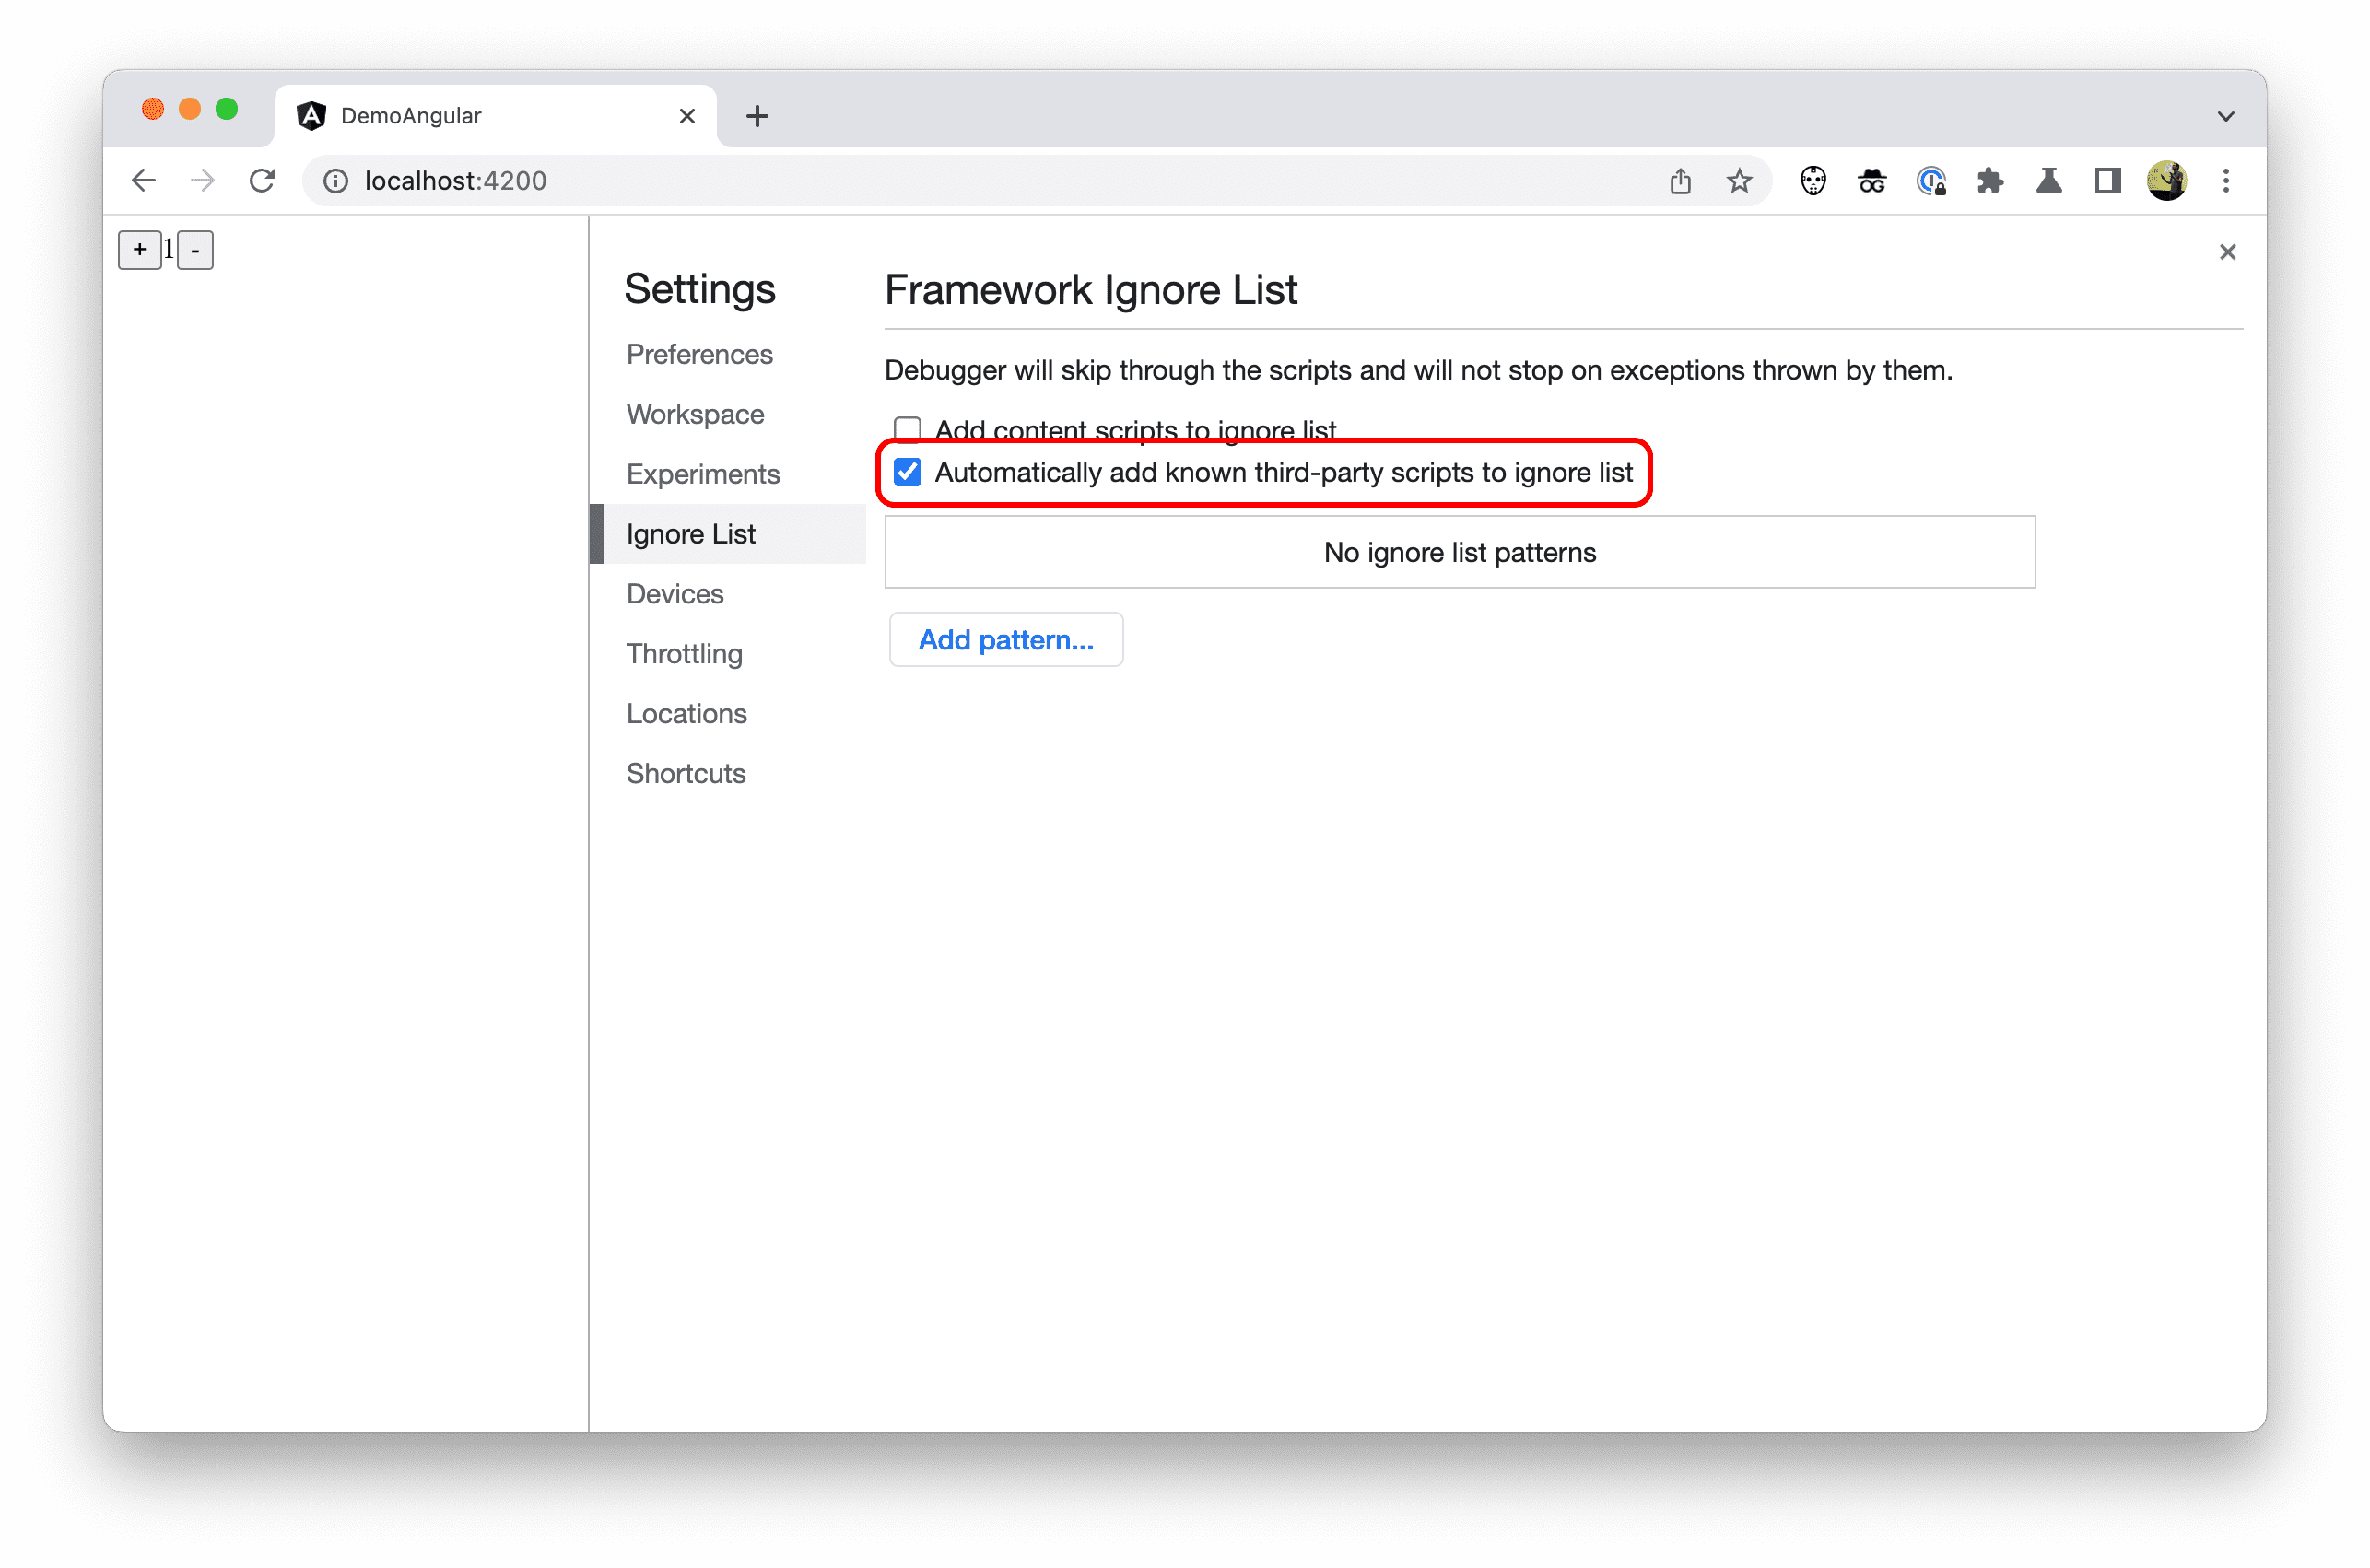Toggle 'Automatically add known third-party scripts' checkbox
Viewport: 2370px width, 1568px height.
pyautogui.click(x=907, y=471)
